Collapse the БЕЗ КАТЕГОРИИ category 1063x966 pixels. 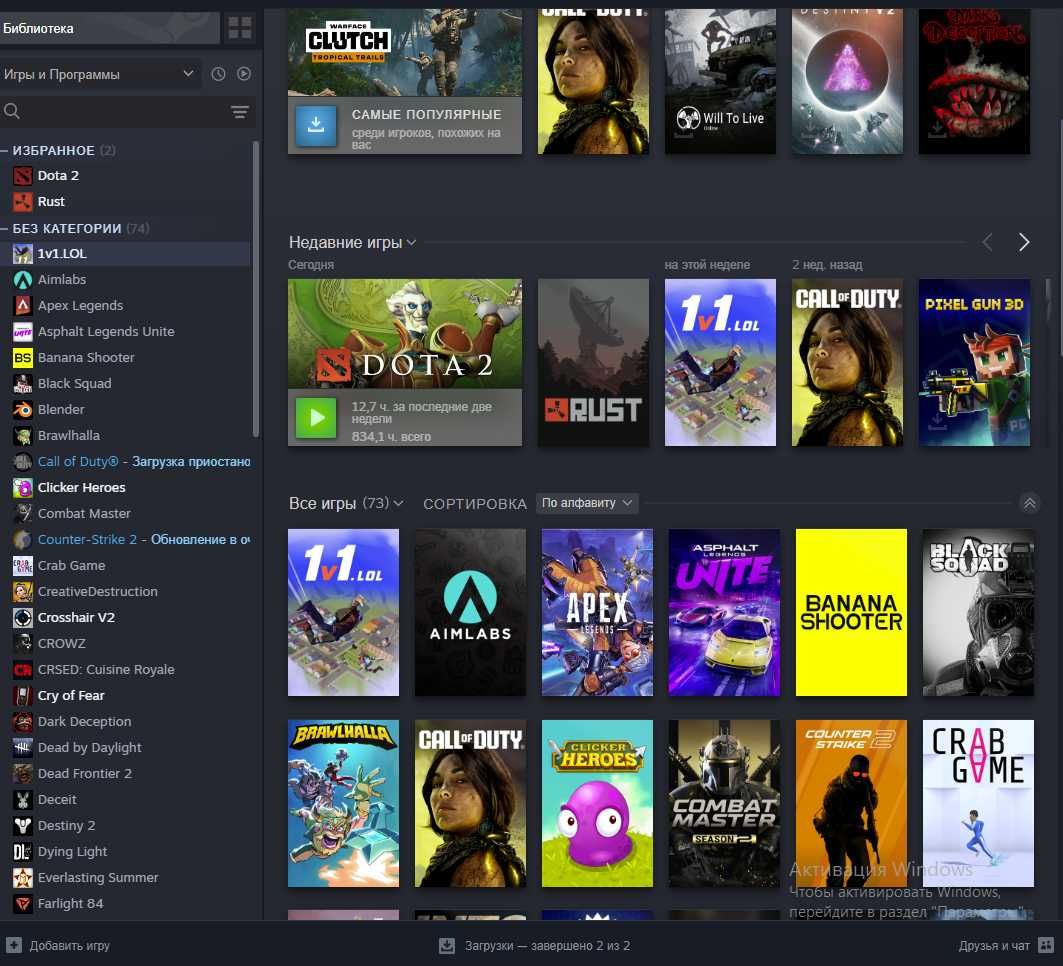(x=4, y=228)
